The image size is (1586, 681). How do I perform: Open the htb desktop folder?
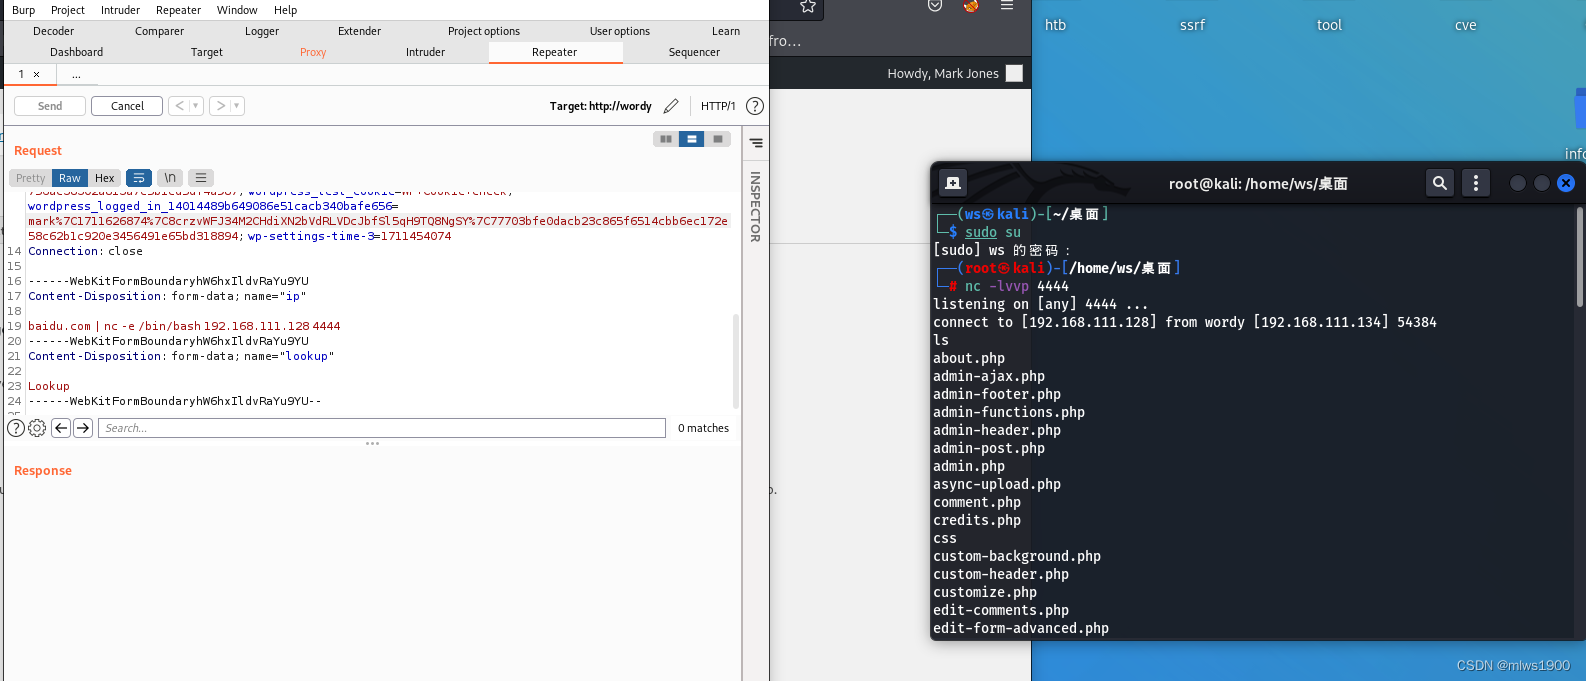tap(1055, 25)
